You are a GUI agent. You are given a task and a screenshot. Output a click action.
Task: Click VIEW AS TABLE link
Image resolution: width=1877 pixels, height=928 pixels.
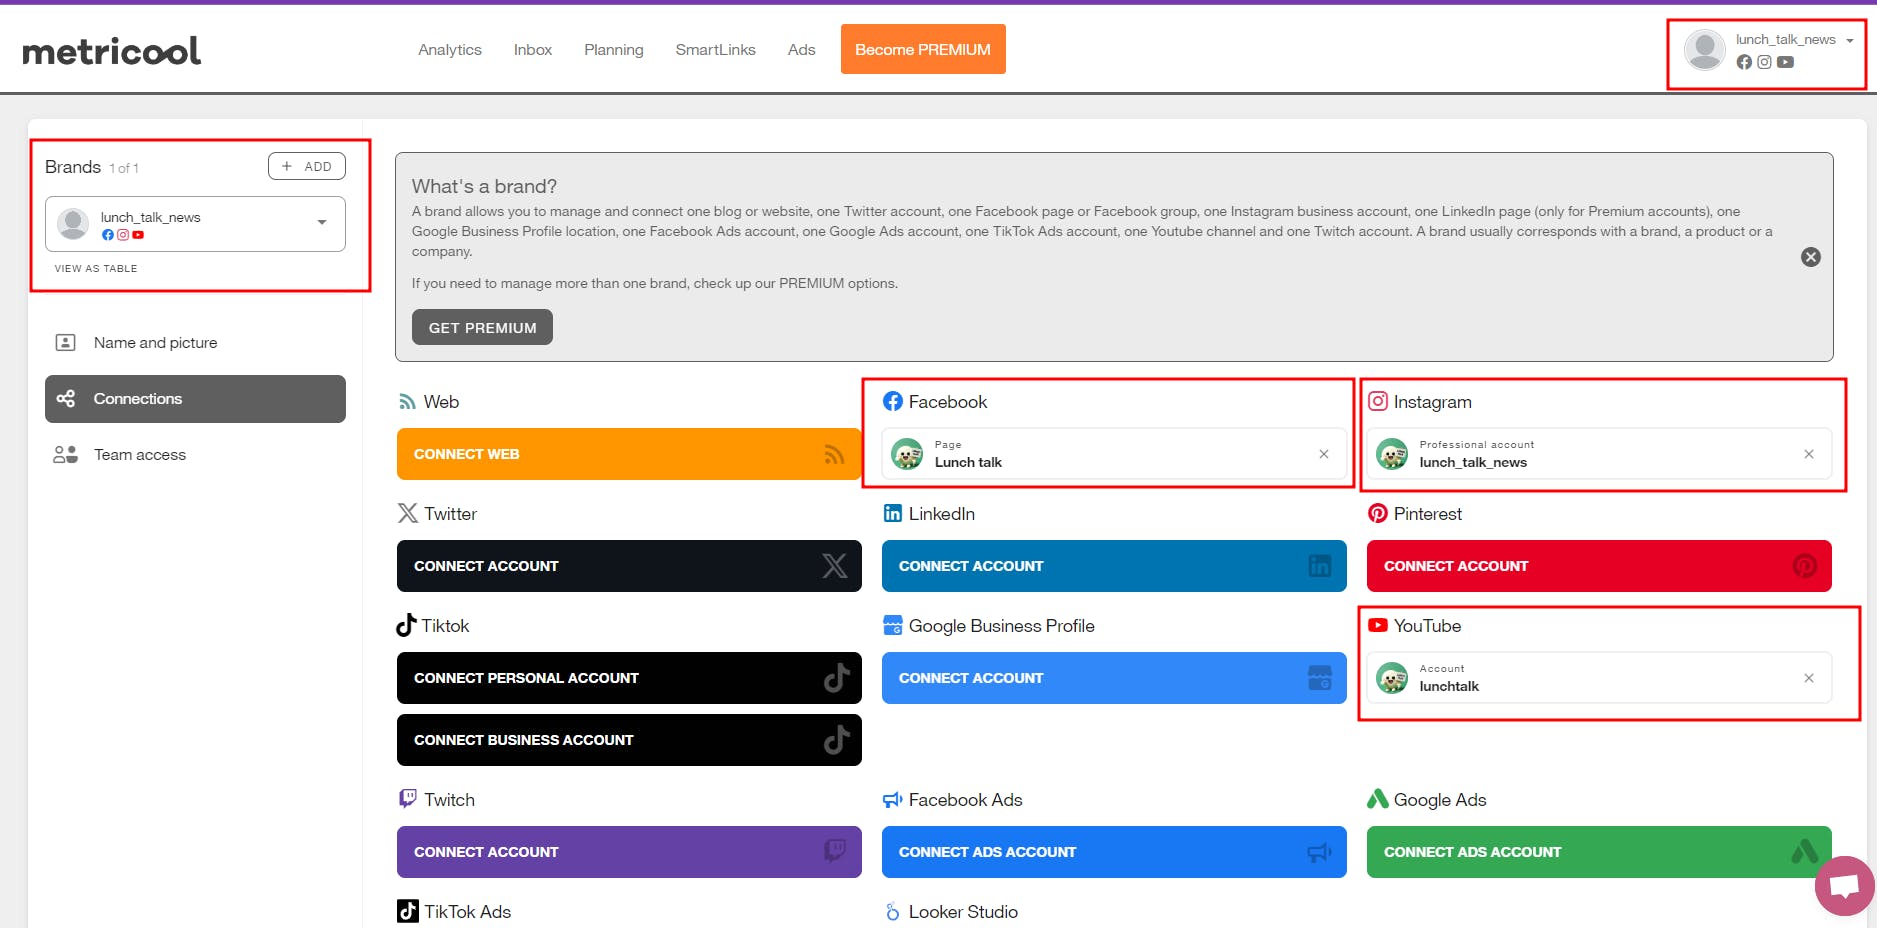pos(96,268)
